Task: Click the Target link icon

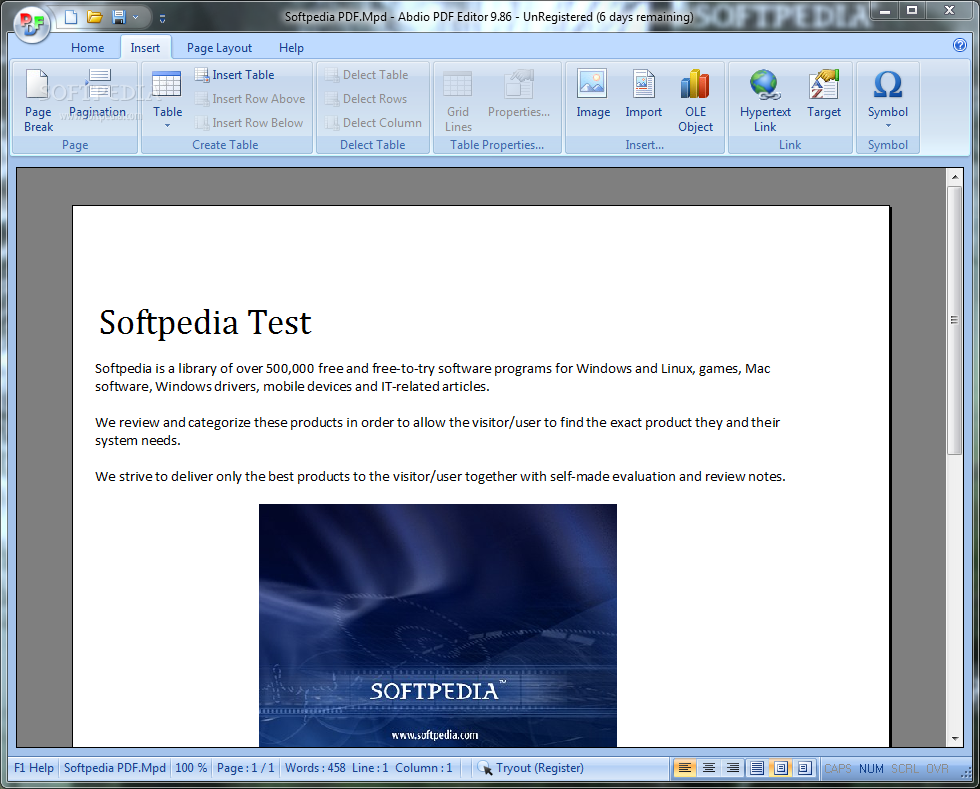Action: coord(824,94)
